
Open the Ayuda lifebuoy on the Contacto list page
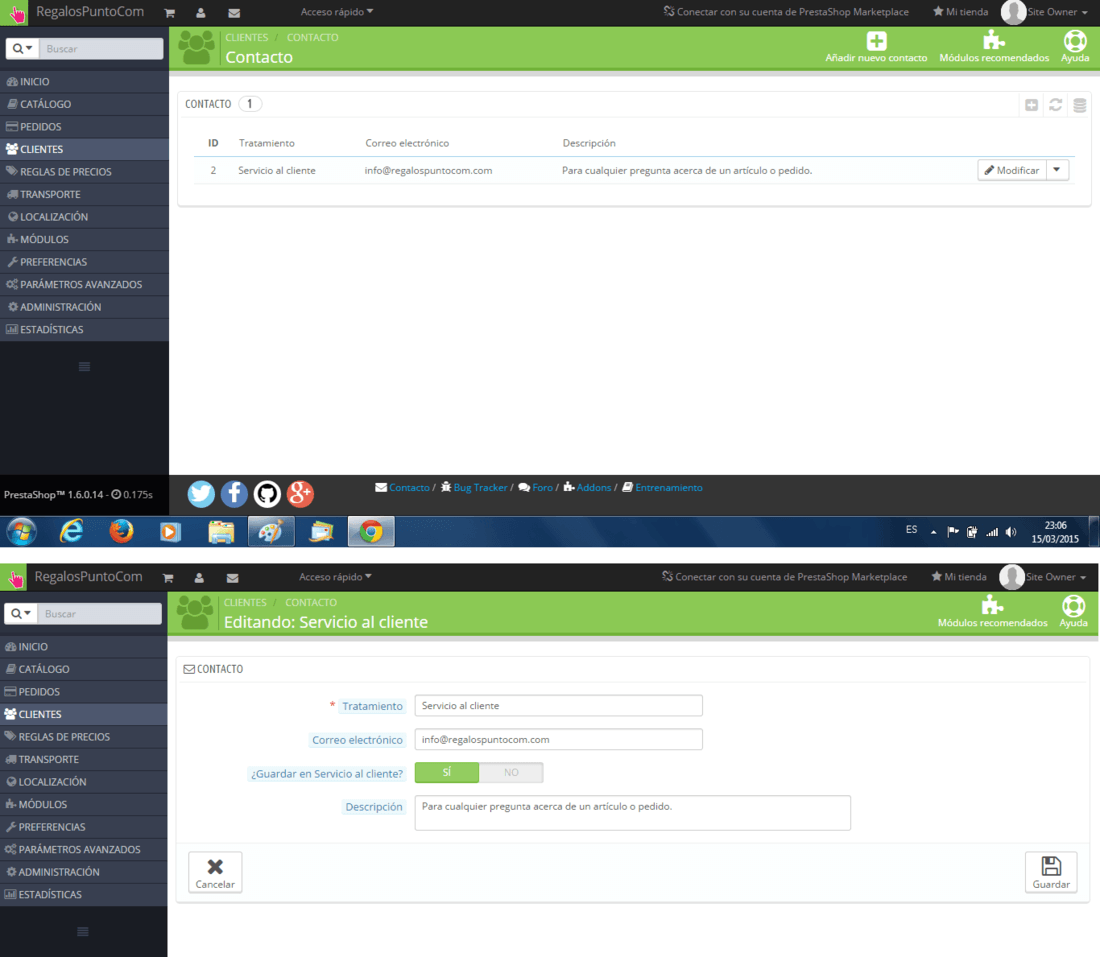1075,46
